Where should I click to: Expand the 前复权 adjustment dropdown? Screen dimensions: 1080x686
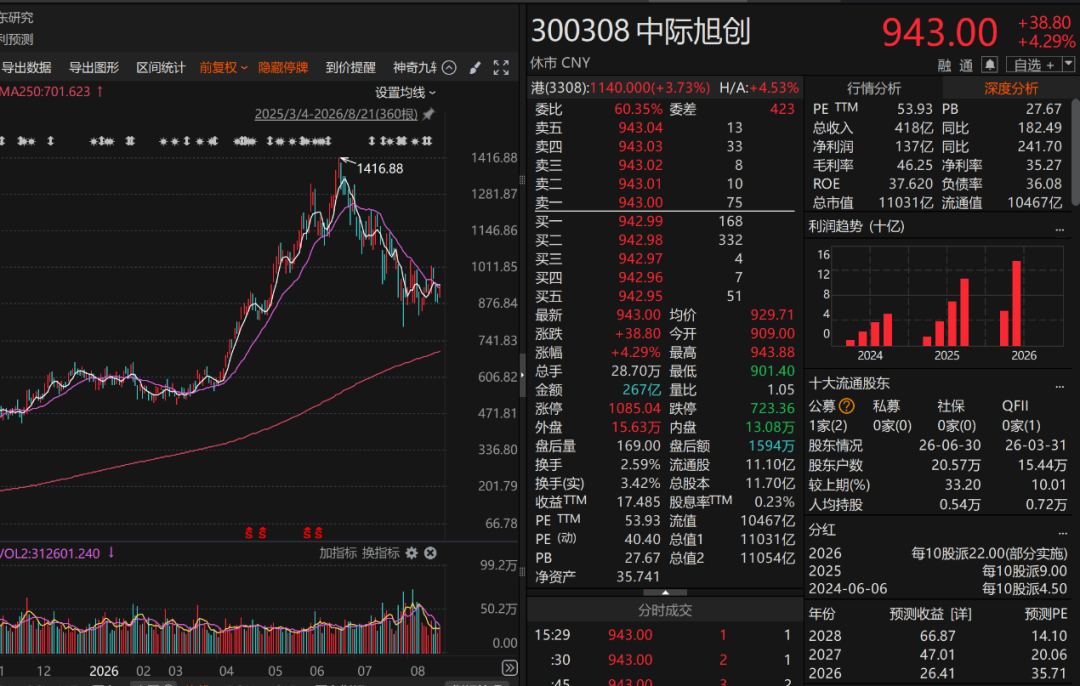point(224,67)
